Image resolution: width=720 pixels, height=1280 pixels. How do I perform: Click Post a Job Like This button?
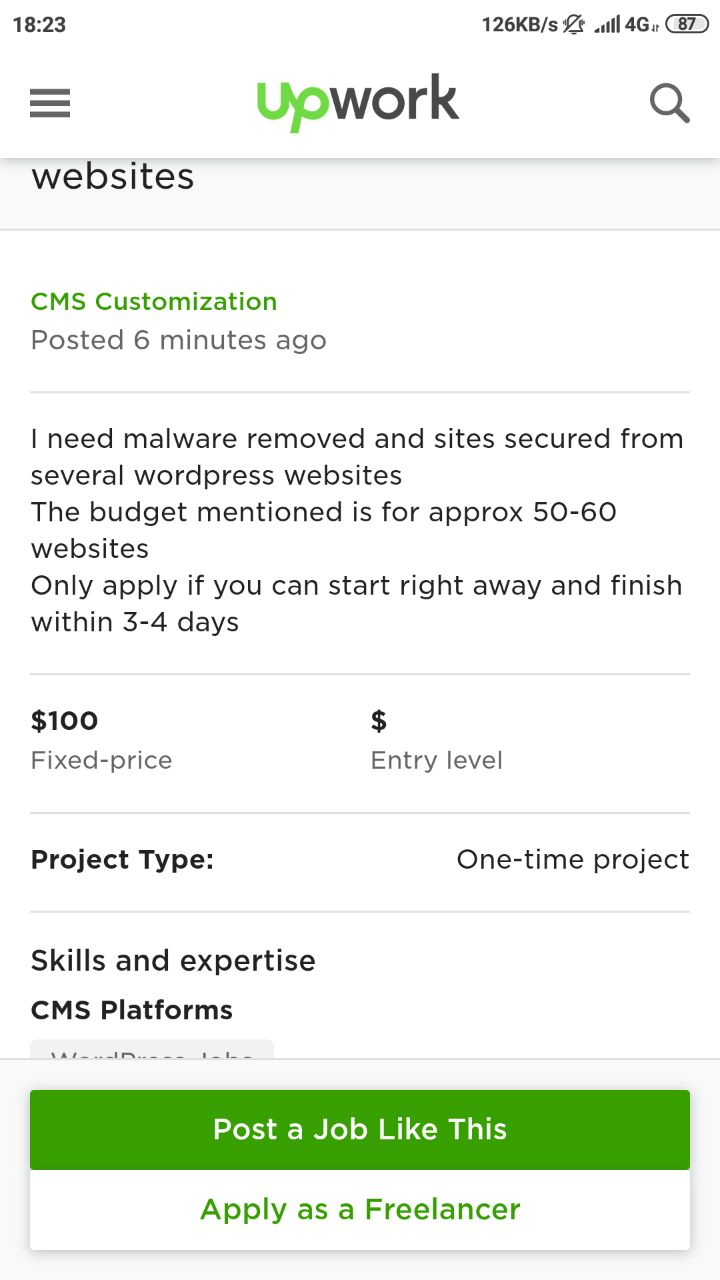(360, 1129)
